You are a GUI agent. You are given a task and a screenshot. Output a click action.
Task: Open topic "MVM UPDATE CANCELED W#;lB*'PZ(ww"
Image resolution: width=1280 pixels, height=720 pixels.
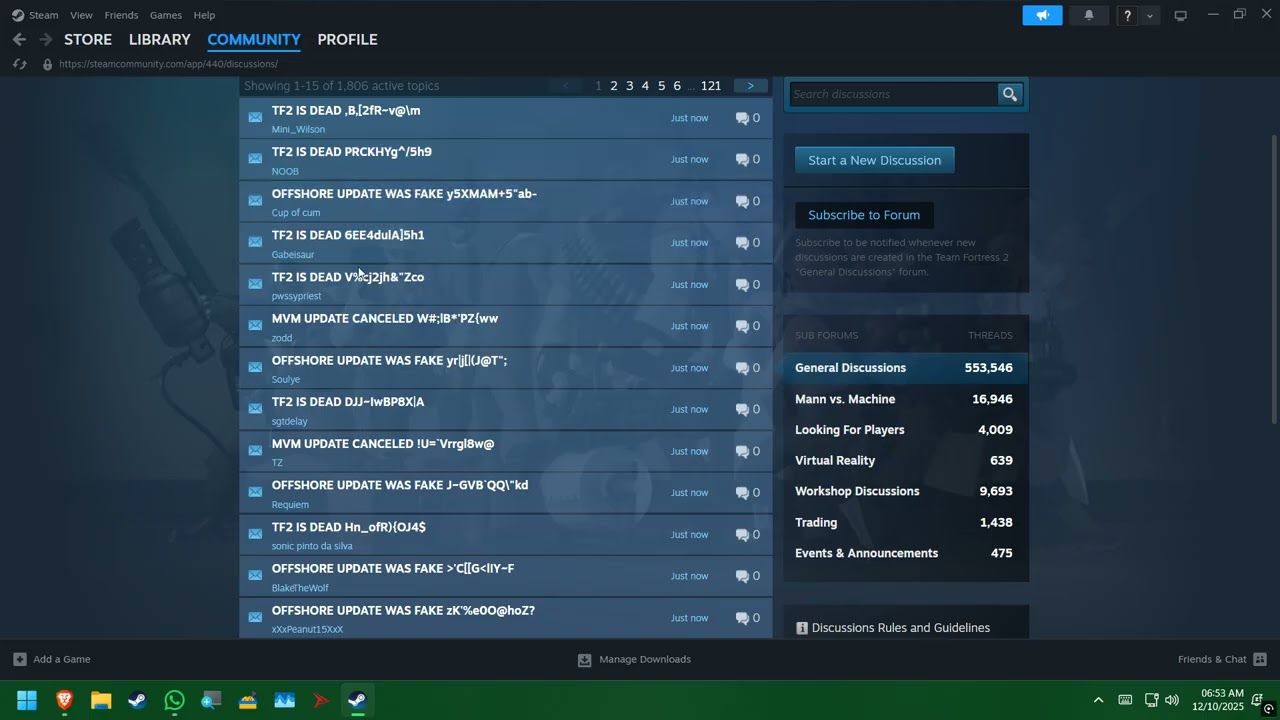pos(385,319)
